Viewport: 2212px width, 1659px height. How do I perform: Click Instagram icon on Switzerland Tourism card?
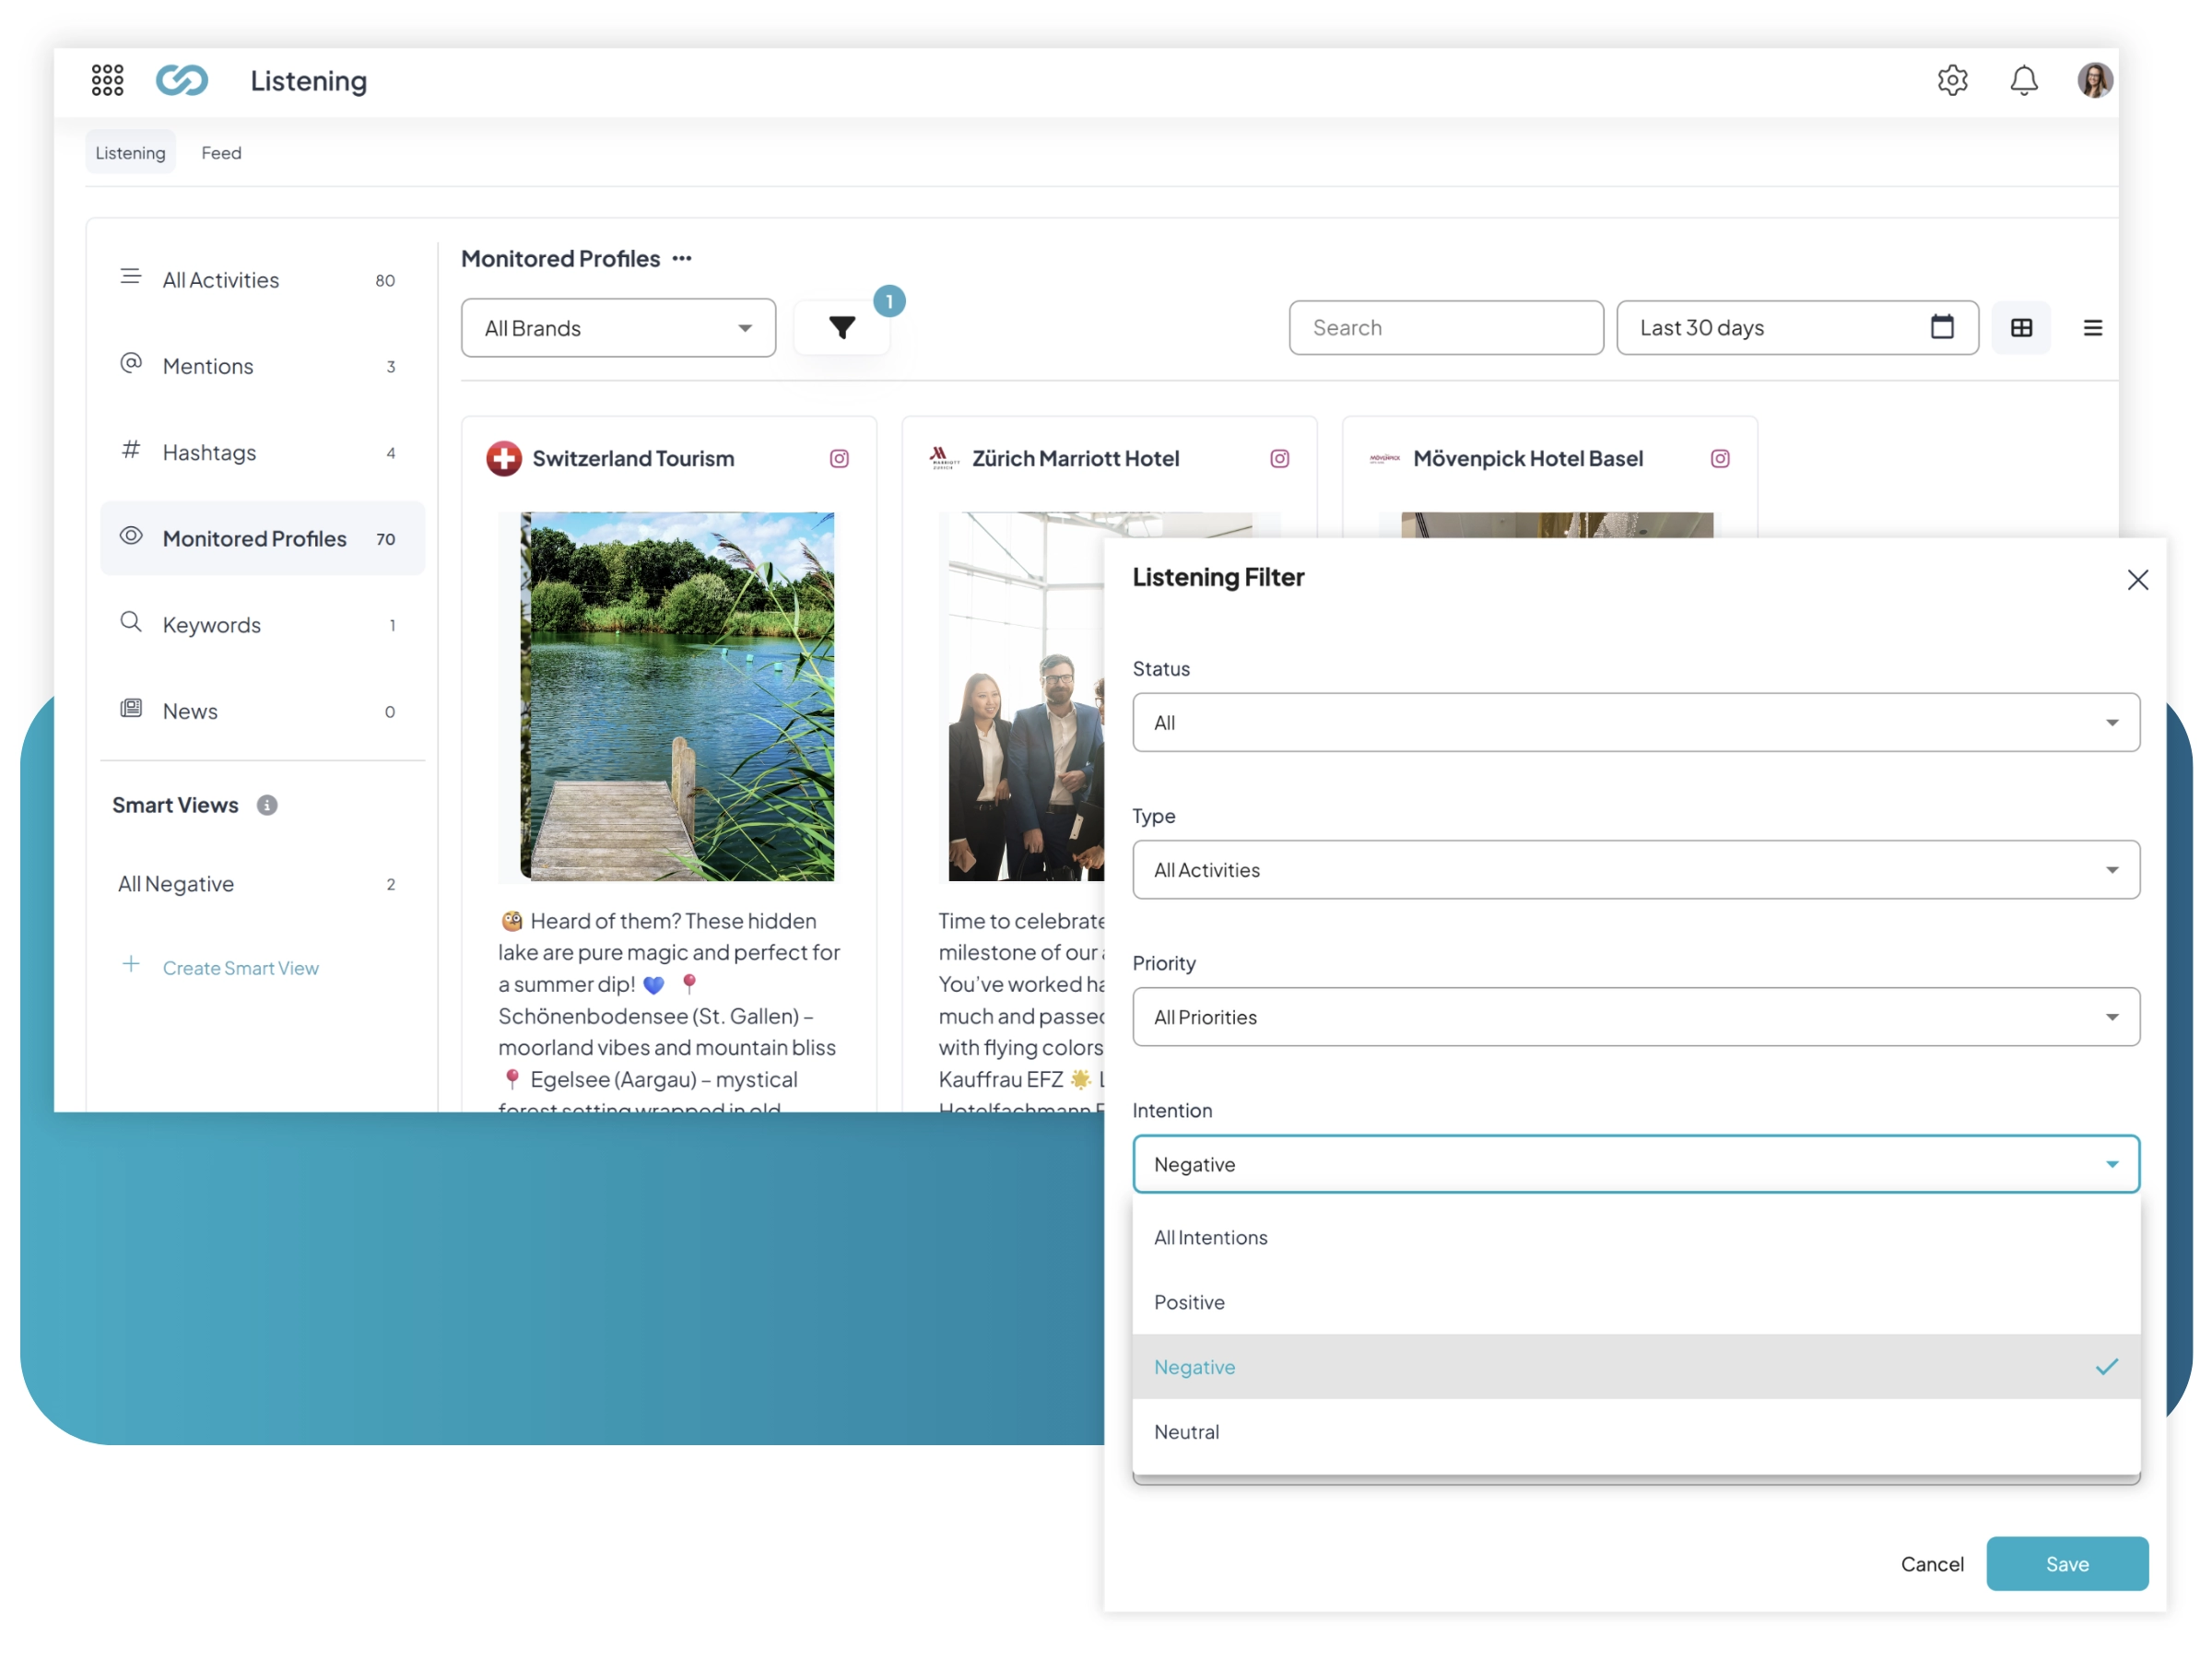click(x=839, y=458)
